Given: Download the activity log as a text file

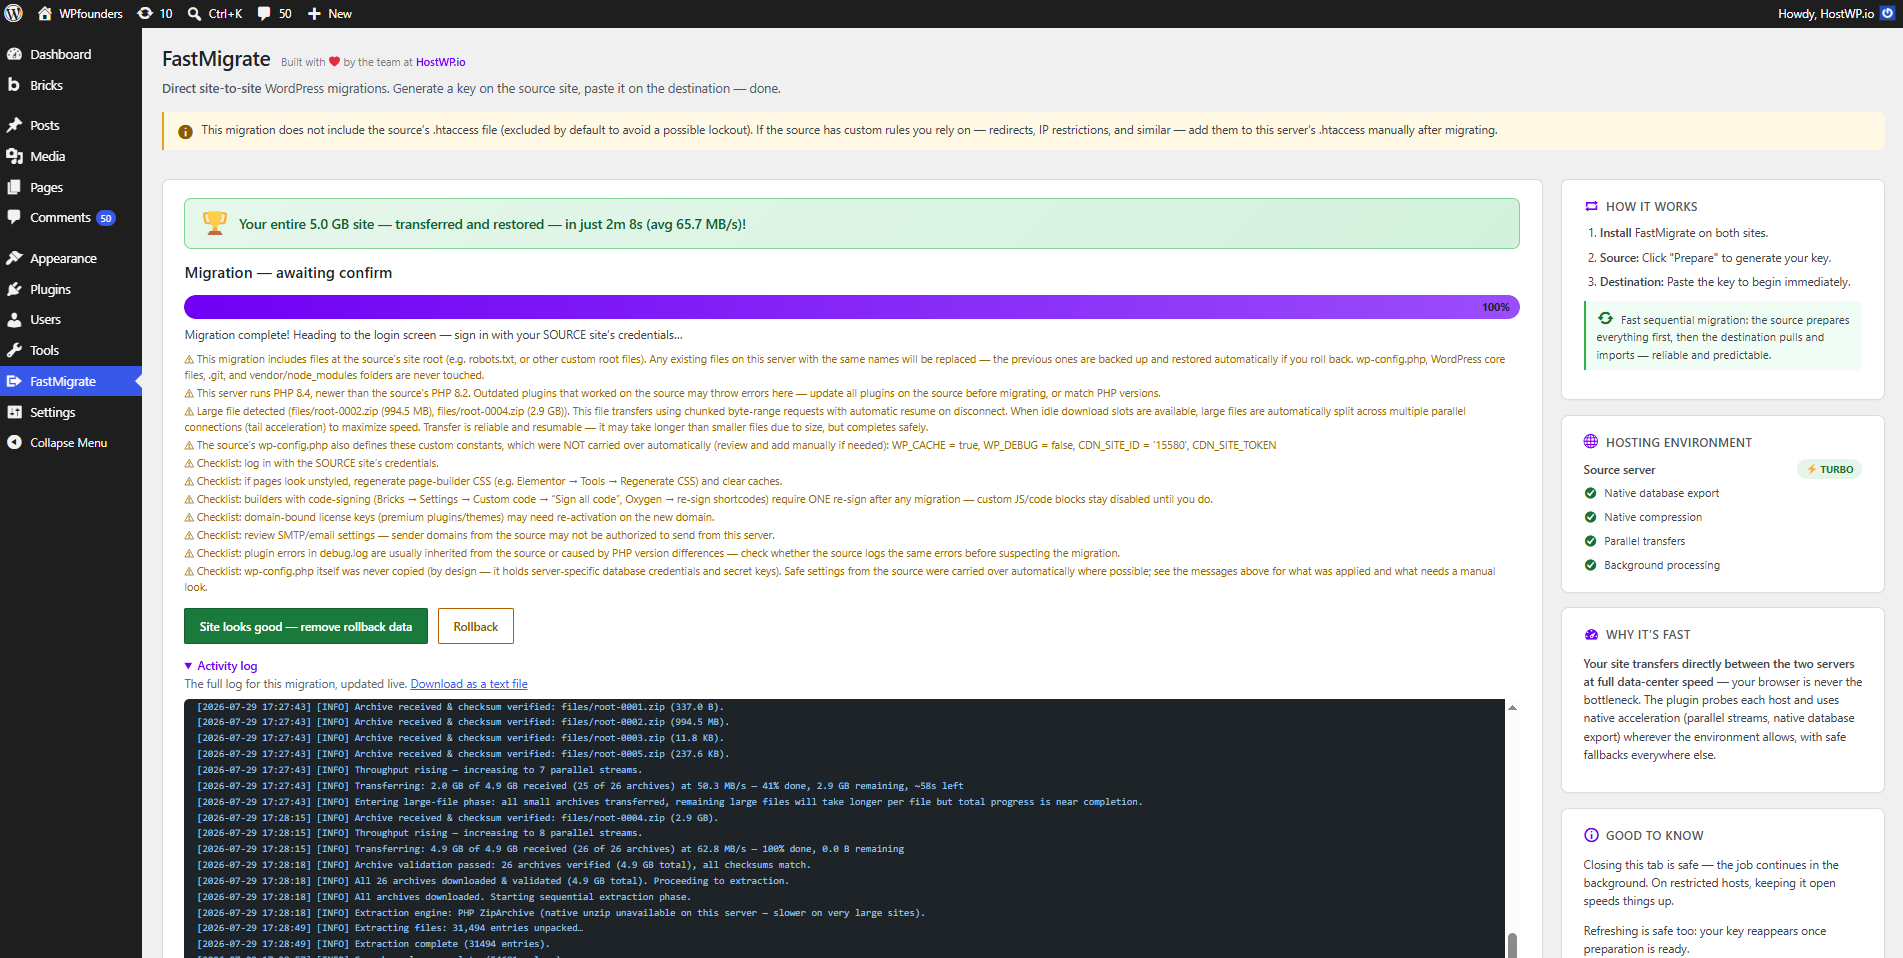Looking at the screenshot, I should 469,684.
